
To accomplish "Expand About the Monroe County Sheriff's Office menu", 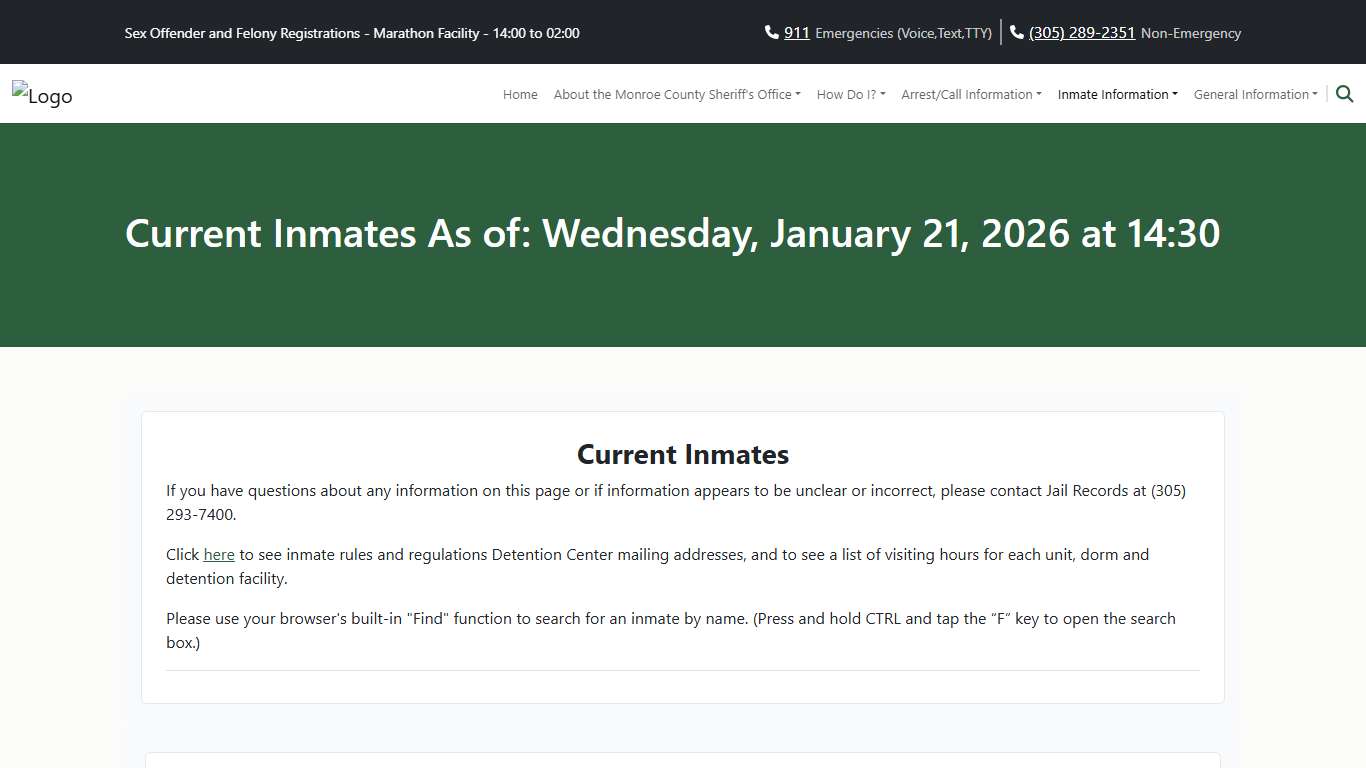I will tap(676, 95).
